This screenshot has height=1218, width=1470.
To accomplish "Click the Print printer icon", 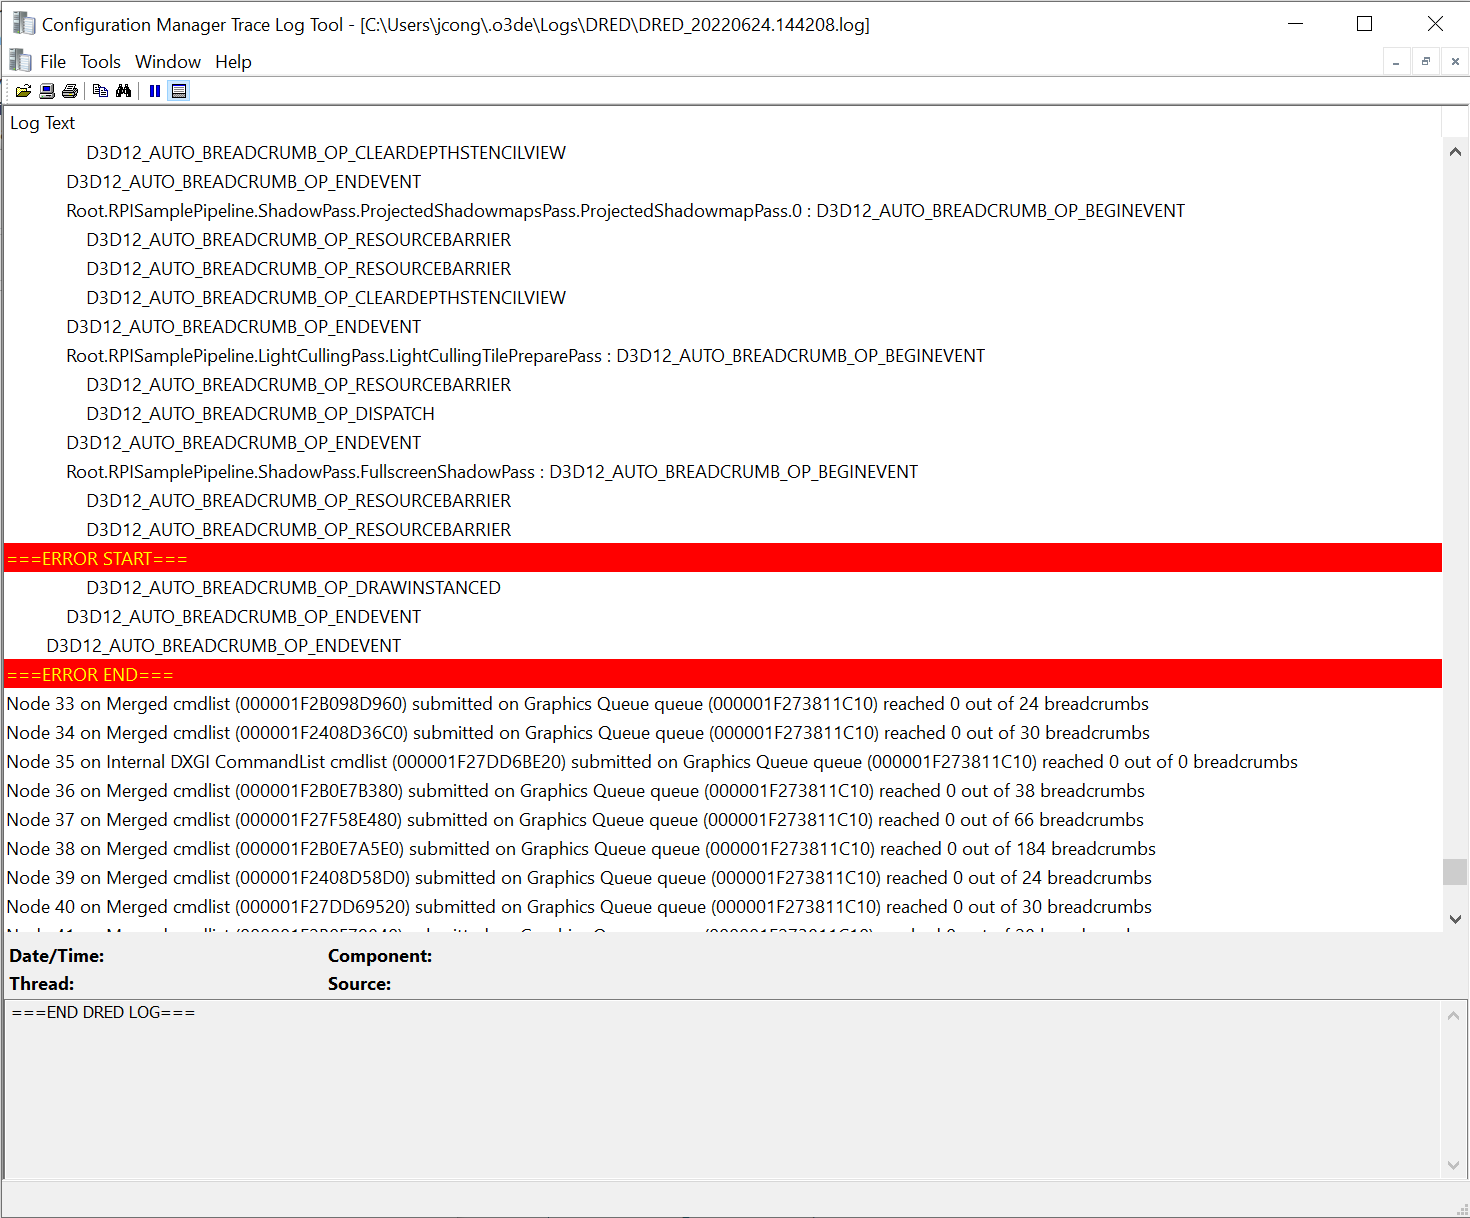I will [x=70, y=91].
